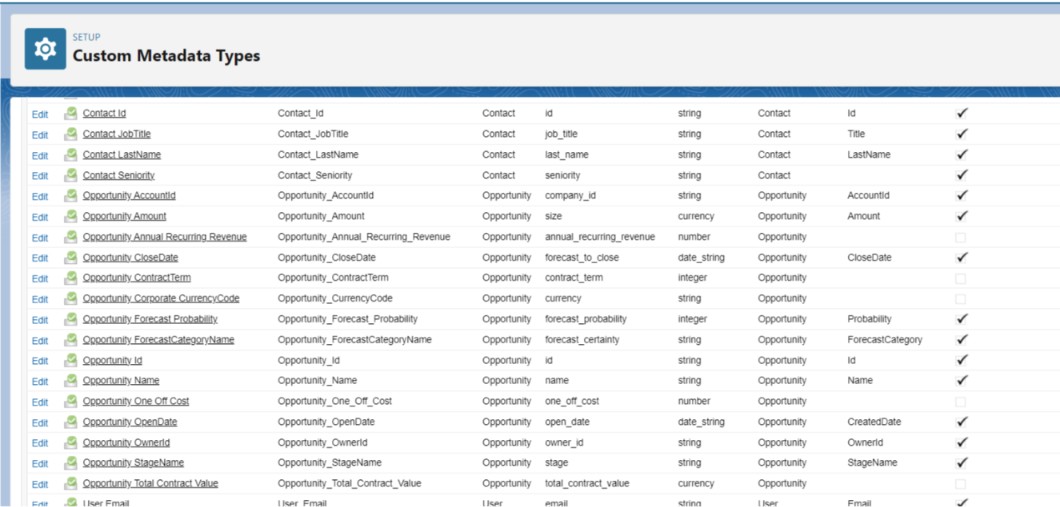Image resolution: width=1060 pixels, height=507 pixels.
Task: Click the record icon beside Opportunity StageName
Action: [71, 462]
